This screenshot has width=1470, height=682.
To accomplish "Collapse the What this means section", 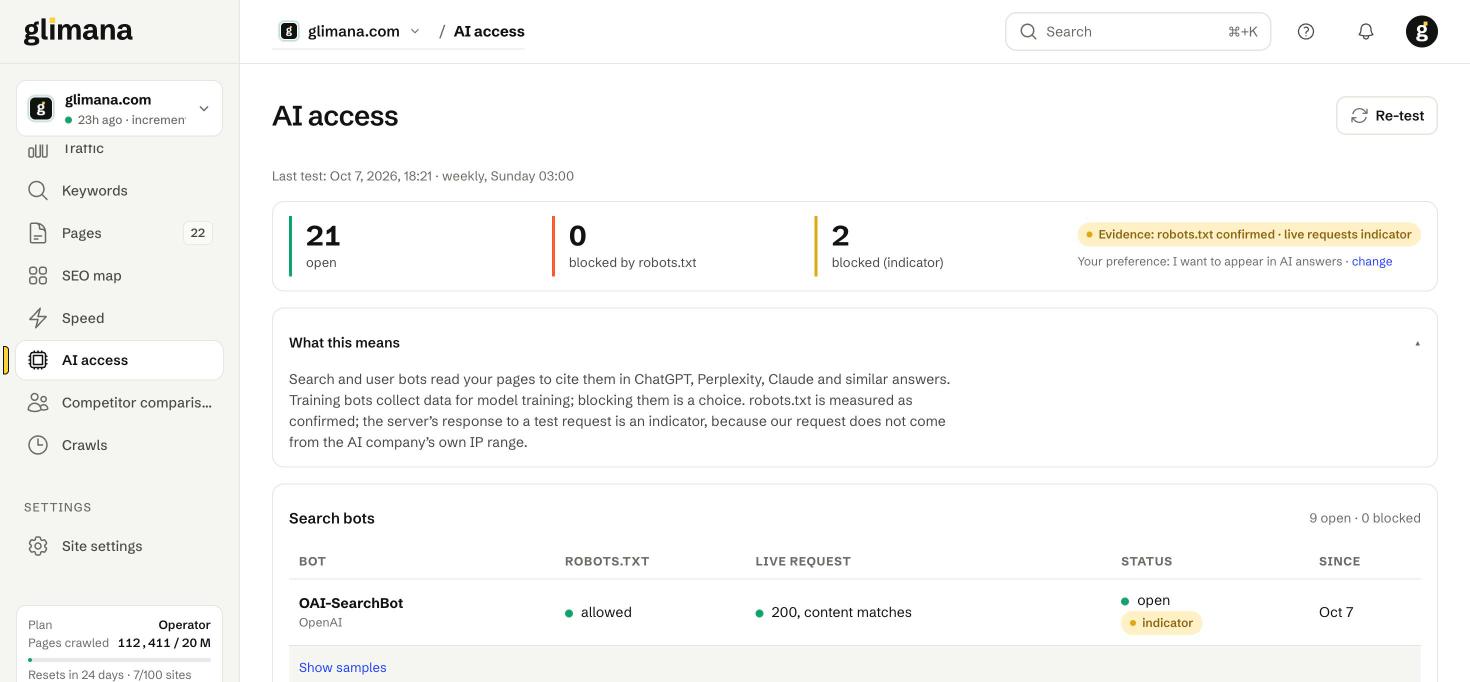I will click(1417, 343).
